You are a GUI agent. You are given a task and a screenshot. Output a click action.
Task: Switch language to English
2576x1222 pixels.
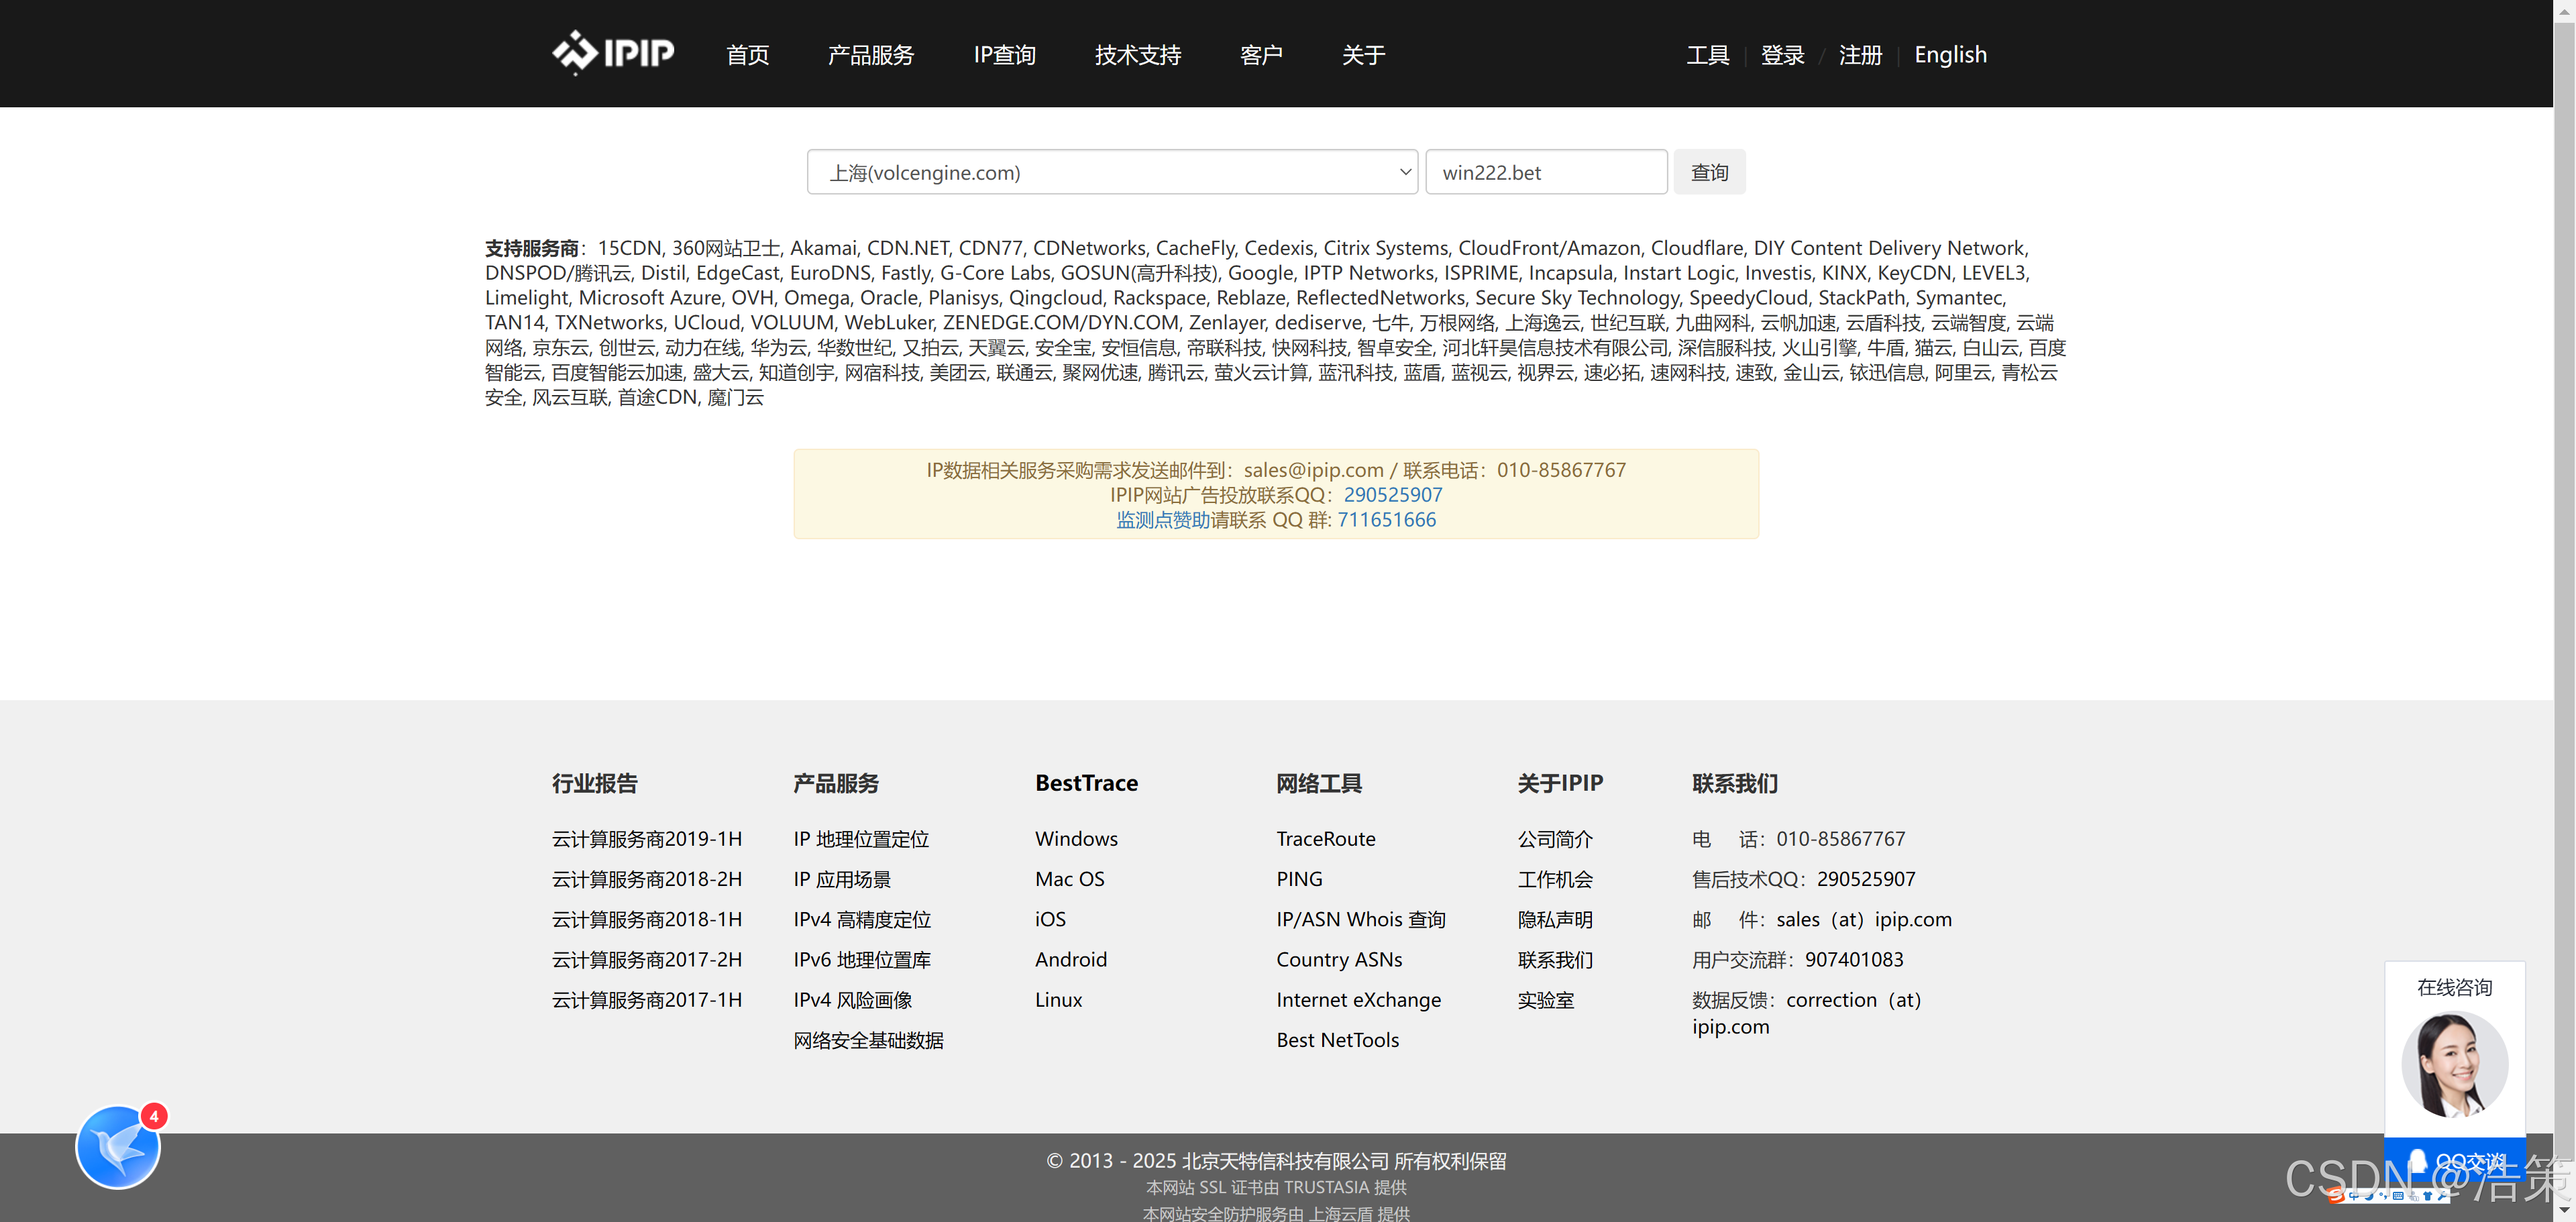pos(1950,55)
